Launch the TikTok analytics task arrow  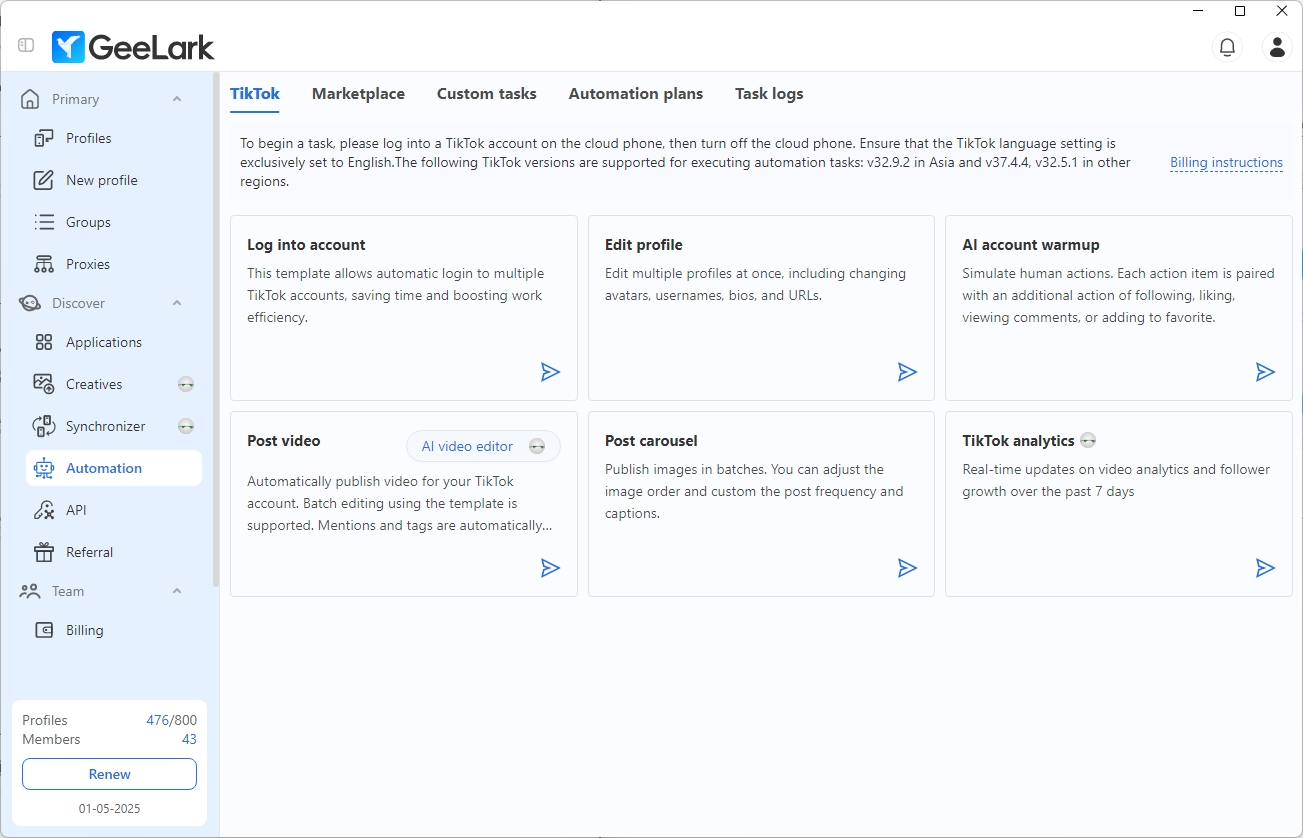(1265, 568)
